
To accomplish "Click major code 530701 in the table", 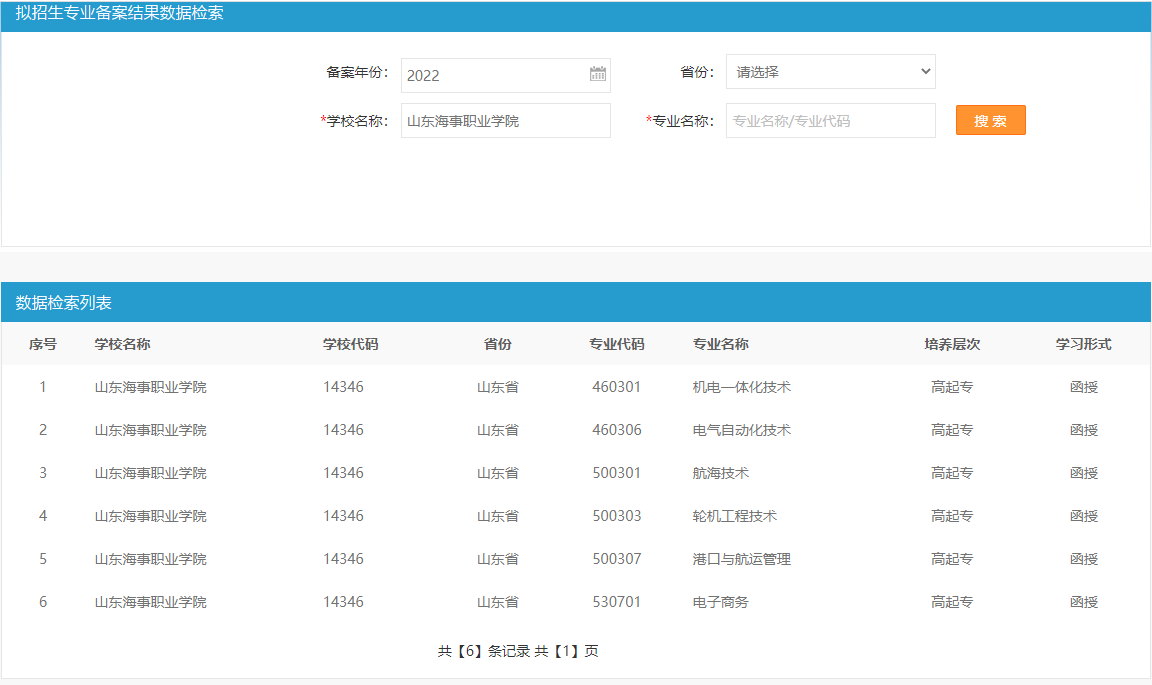I will pos(617,602).
